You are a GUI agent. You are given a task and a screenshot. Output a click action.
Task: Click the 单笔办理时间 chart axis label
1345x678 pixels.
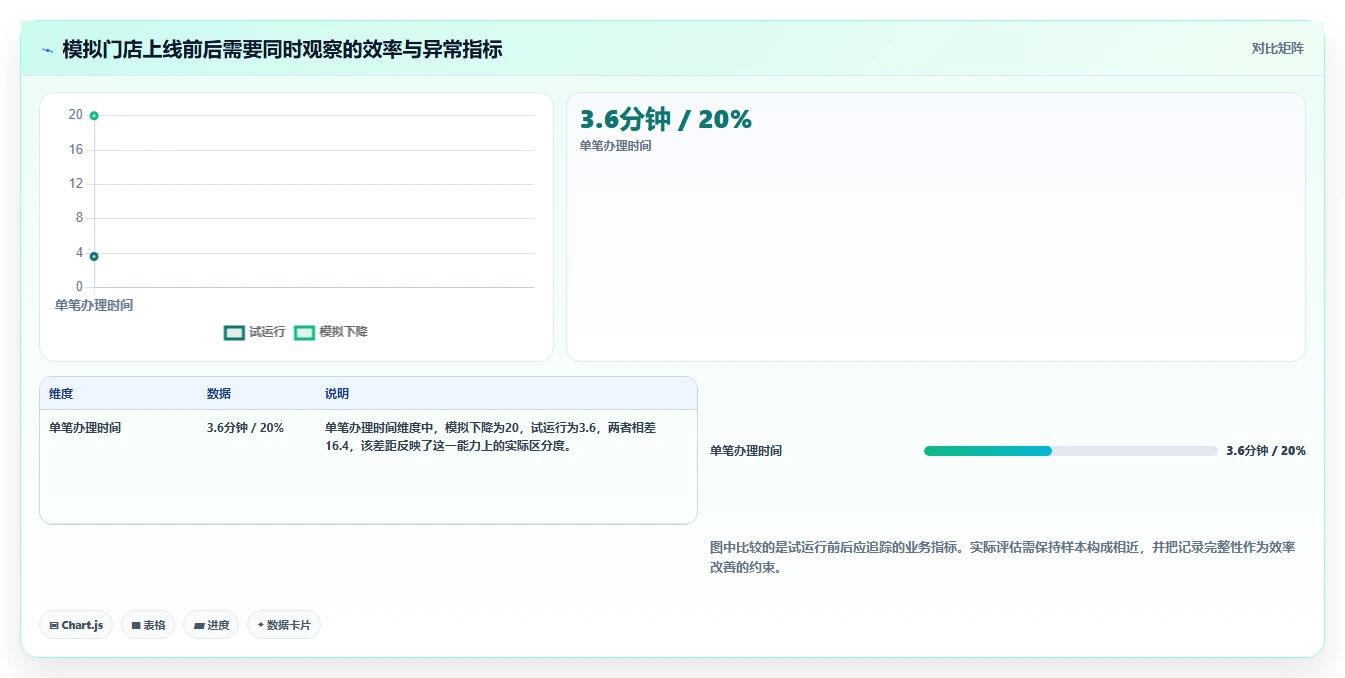pos(94,305)
